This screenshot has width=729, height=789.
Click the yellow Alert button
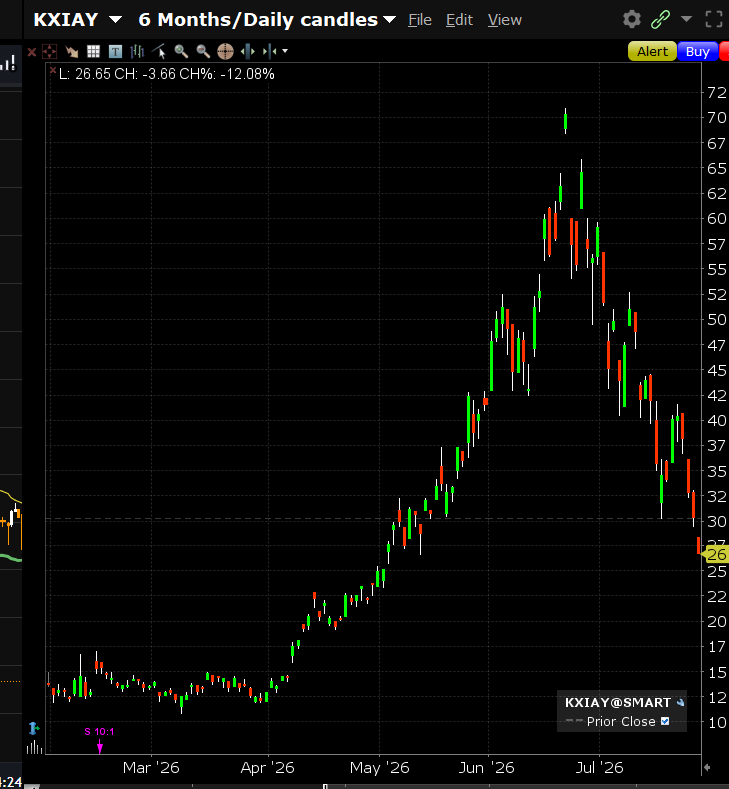(652, 51)
